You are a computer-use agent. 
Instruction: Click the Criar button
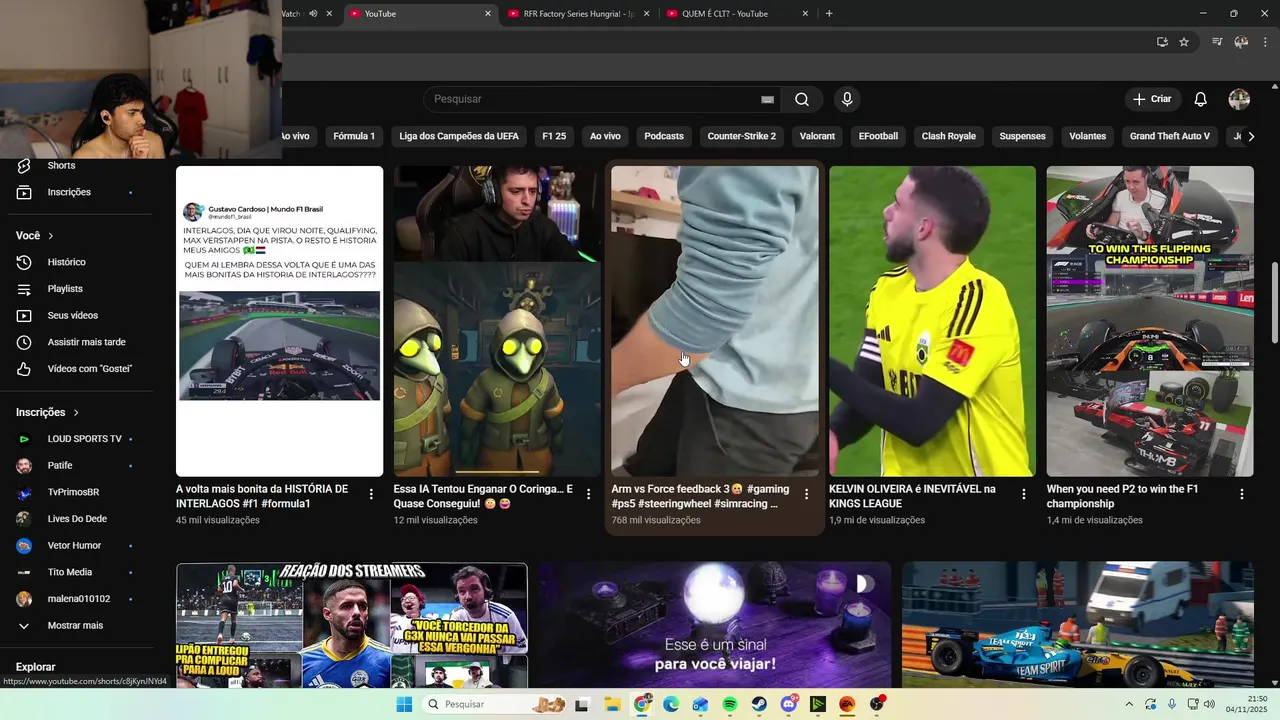pyautogui.click(x=1152, y=99)
